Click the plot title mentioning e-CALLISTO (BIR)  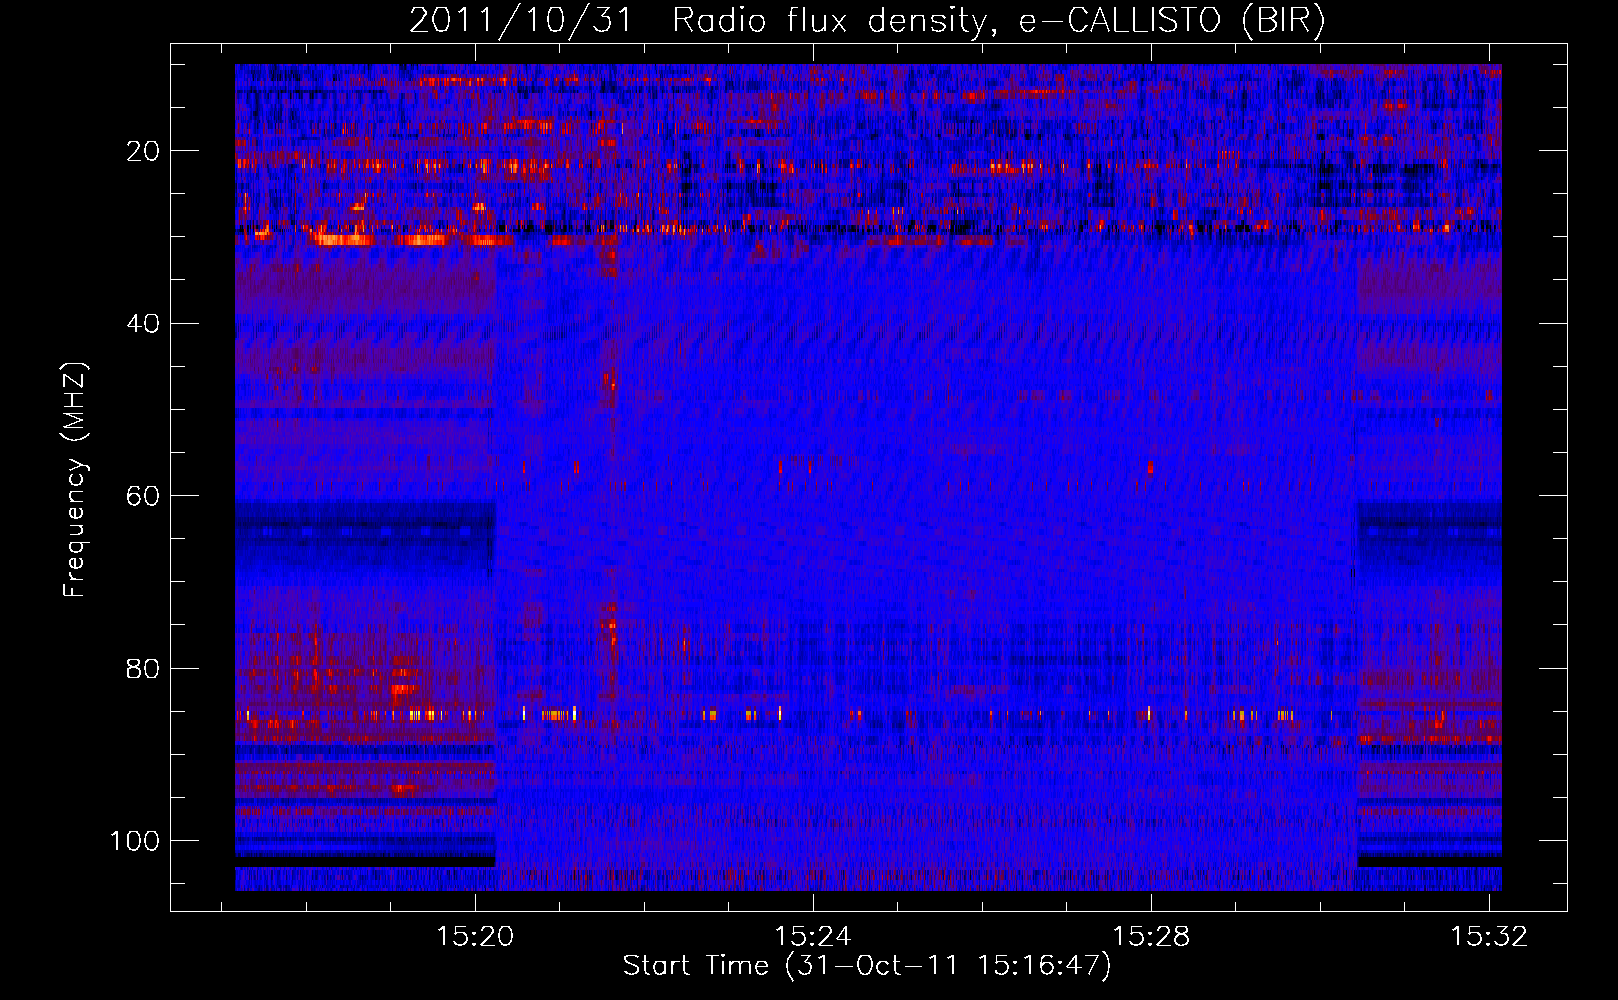pos(867,21)
